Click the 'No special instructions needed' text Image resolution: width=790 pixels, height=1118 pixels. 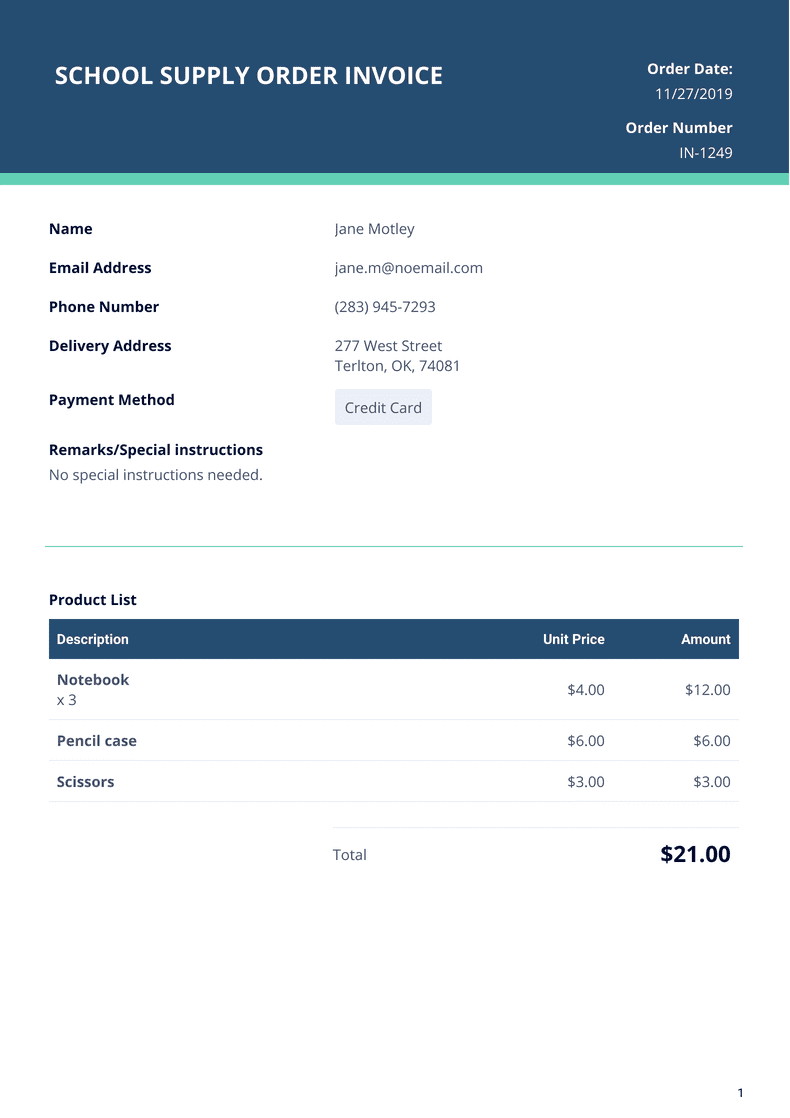pyautogui.click(x=156, y=475)
